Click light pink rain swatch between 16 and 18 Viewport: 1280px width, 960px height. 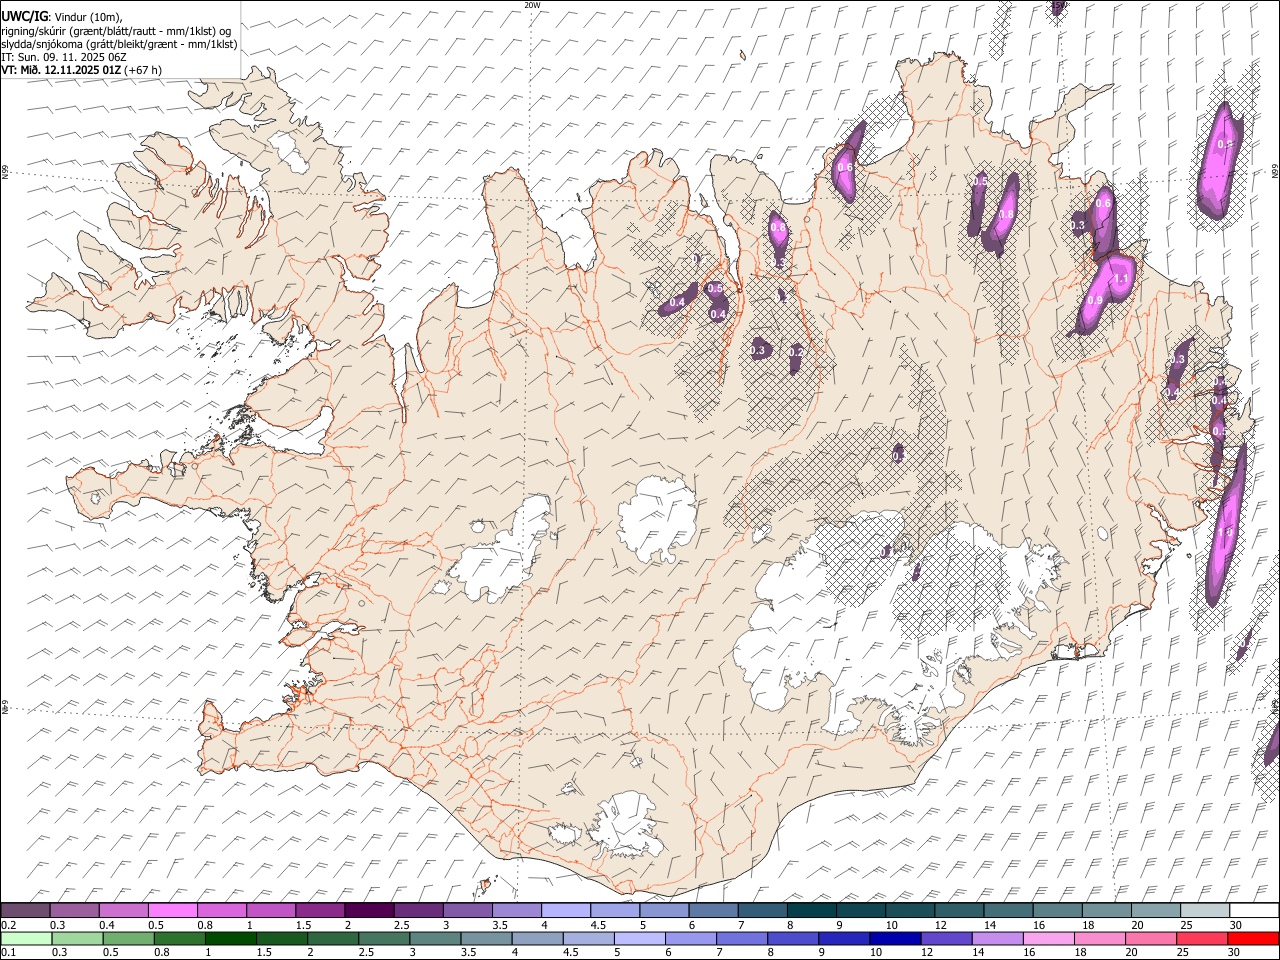(x=1048, y=938)
